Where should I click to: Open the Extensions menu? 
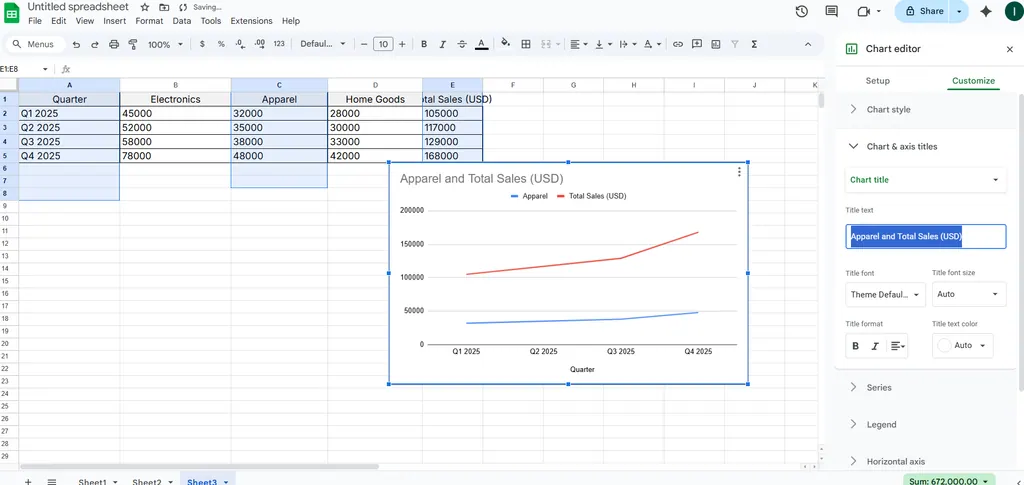(x=251, y=21)
